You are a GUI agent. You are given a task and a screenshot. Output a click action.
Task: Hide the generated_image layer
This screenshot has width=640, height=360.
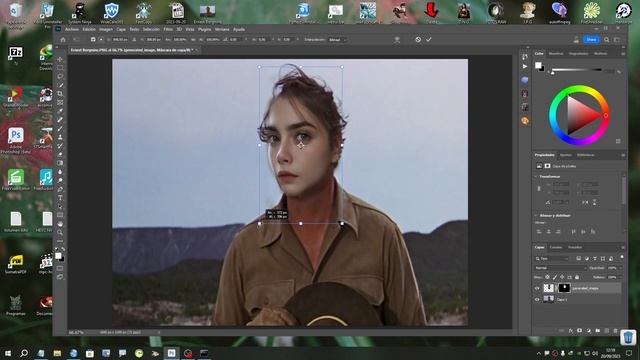click(537, 288)
